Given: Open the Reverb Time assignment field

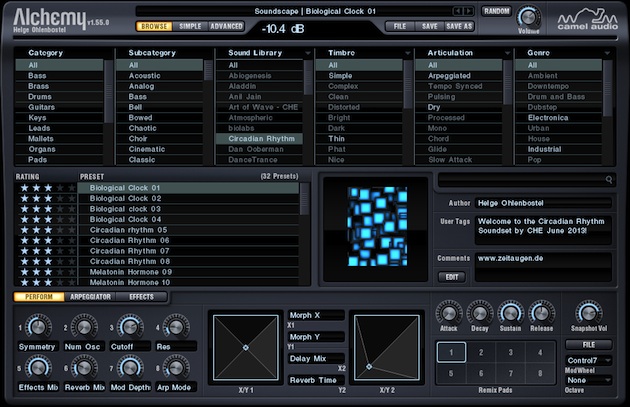Looking at the screenshot, I should click(316, 380).
